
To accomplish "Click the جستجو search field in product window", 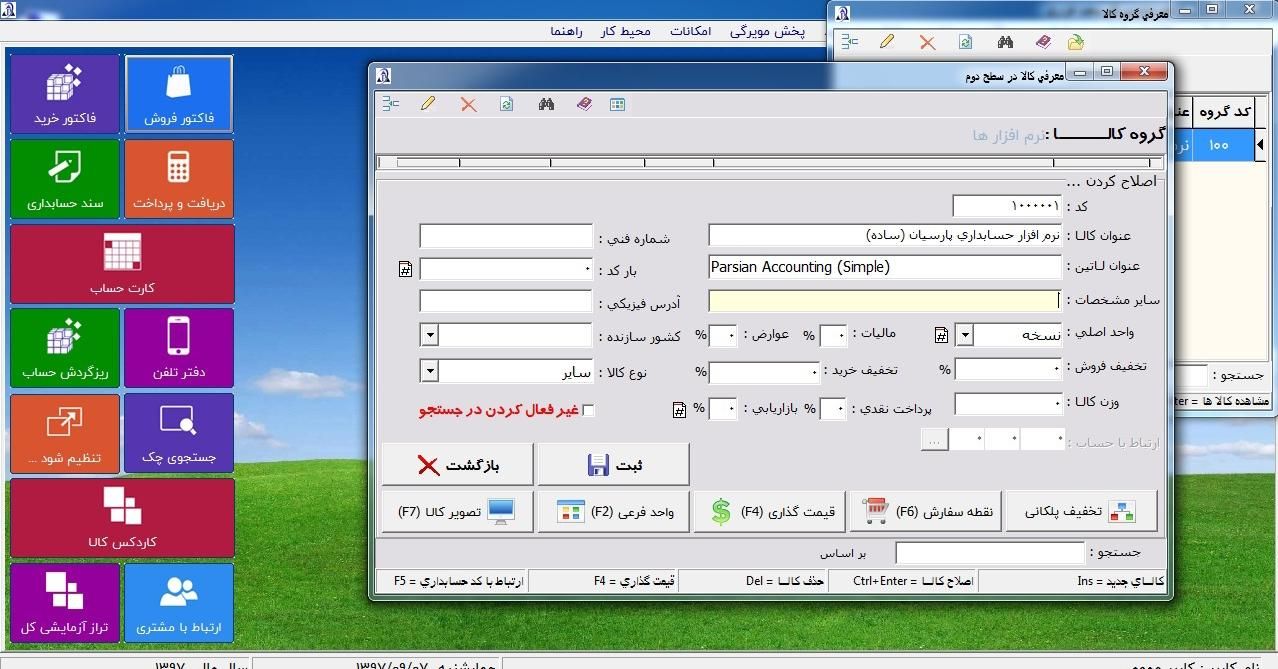I will 989,553.
